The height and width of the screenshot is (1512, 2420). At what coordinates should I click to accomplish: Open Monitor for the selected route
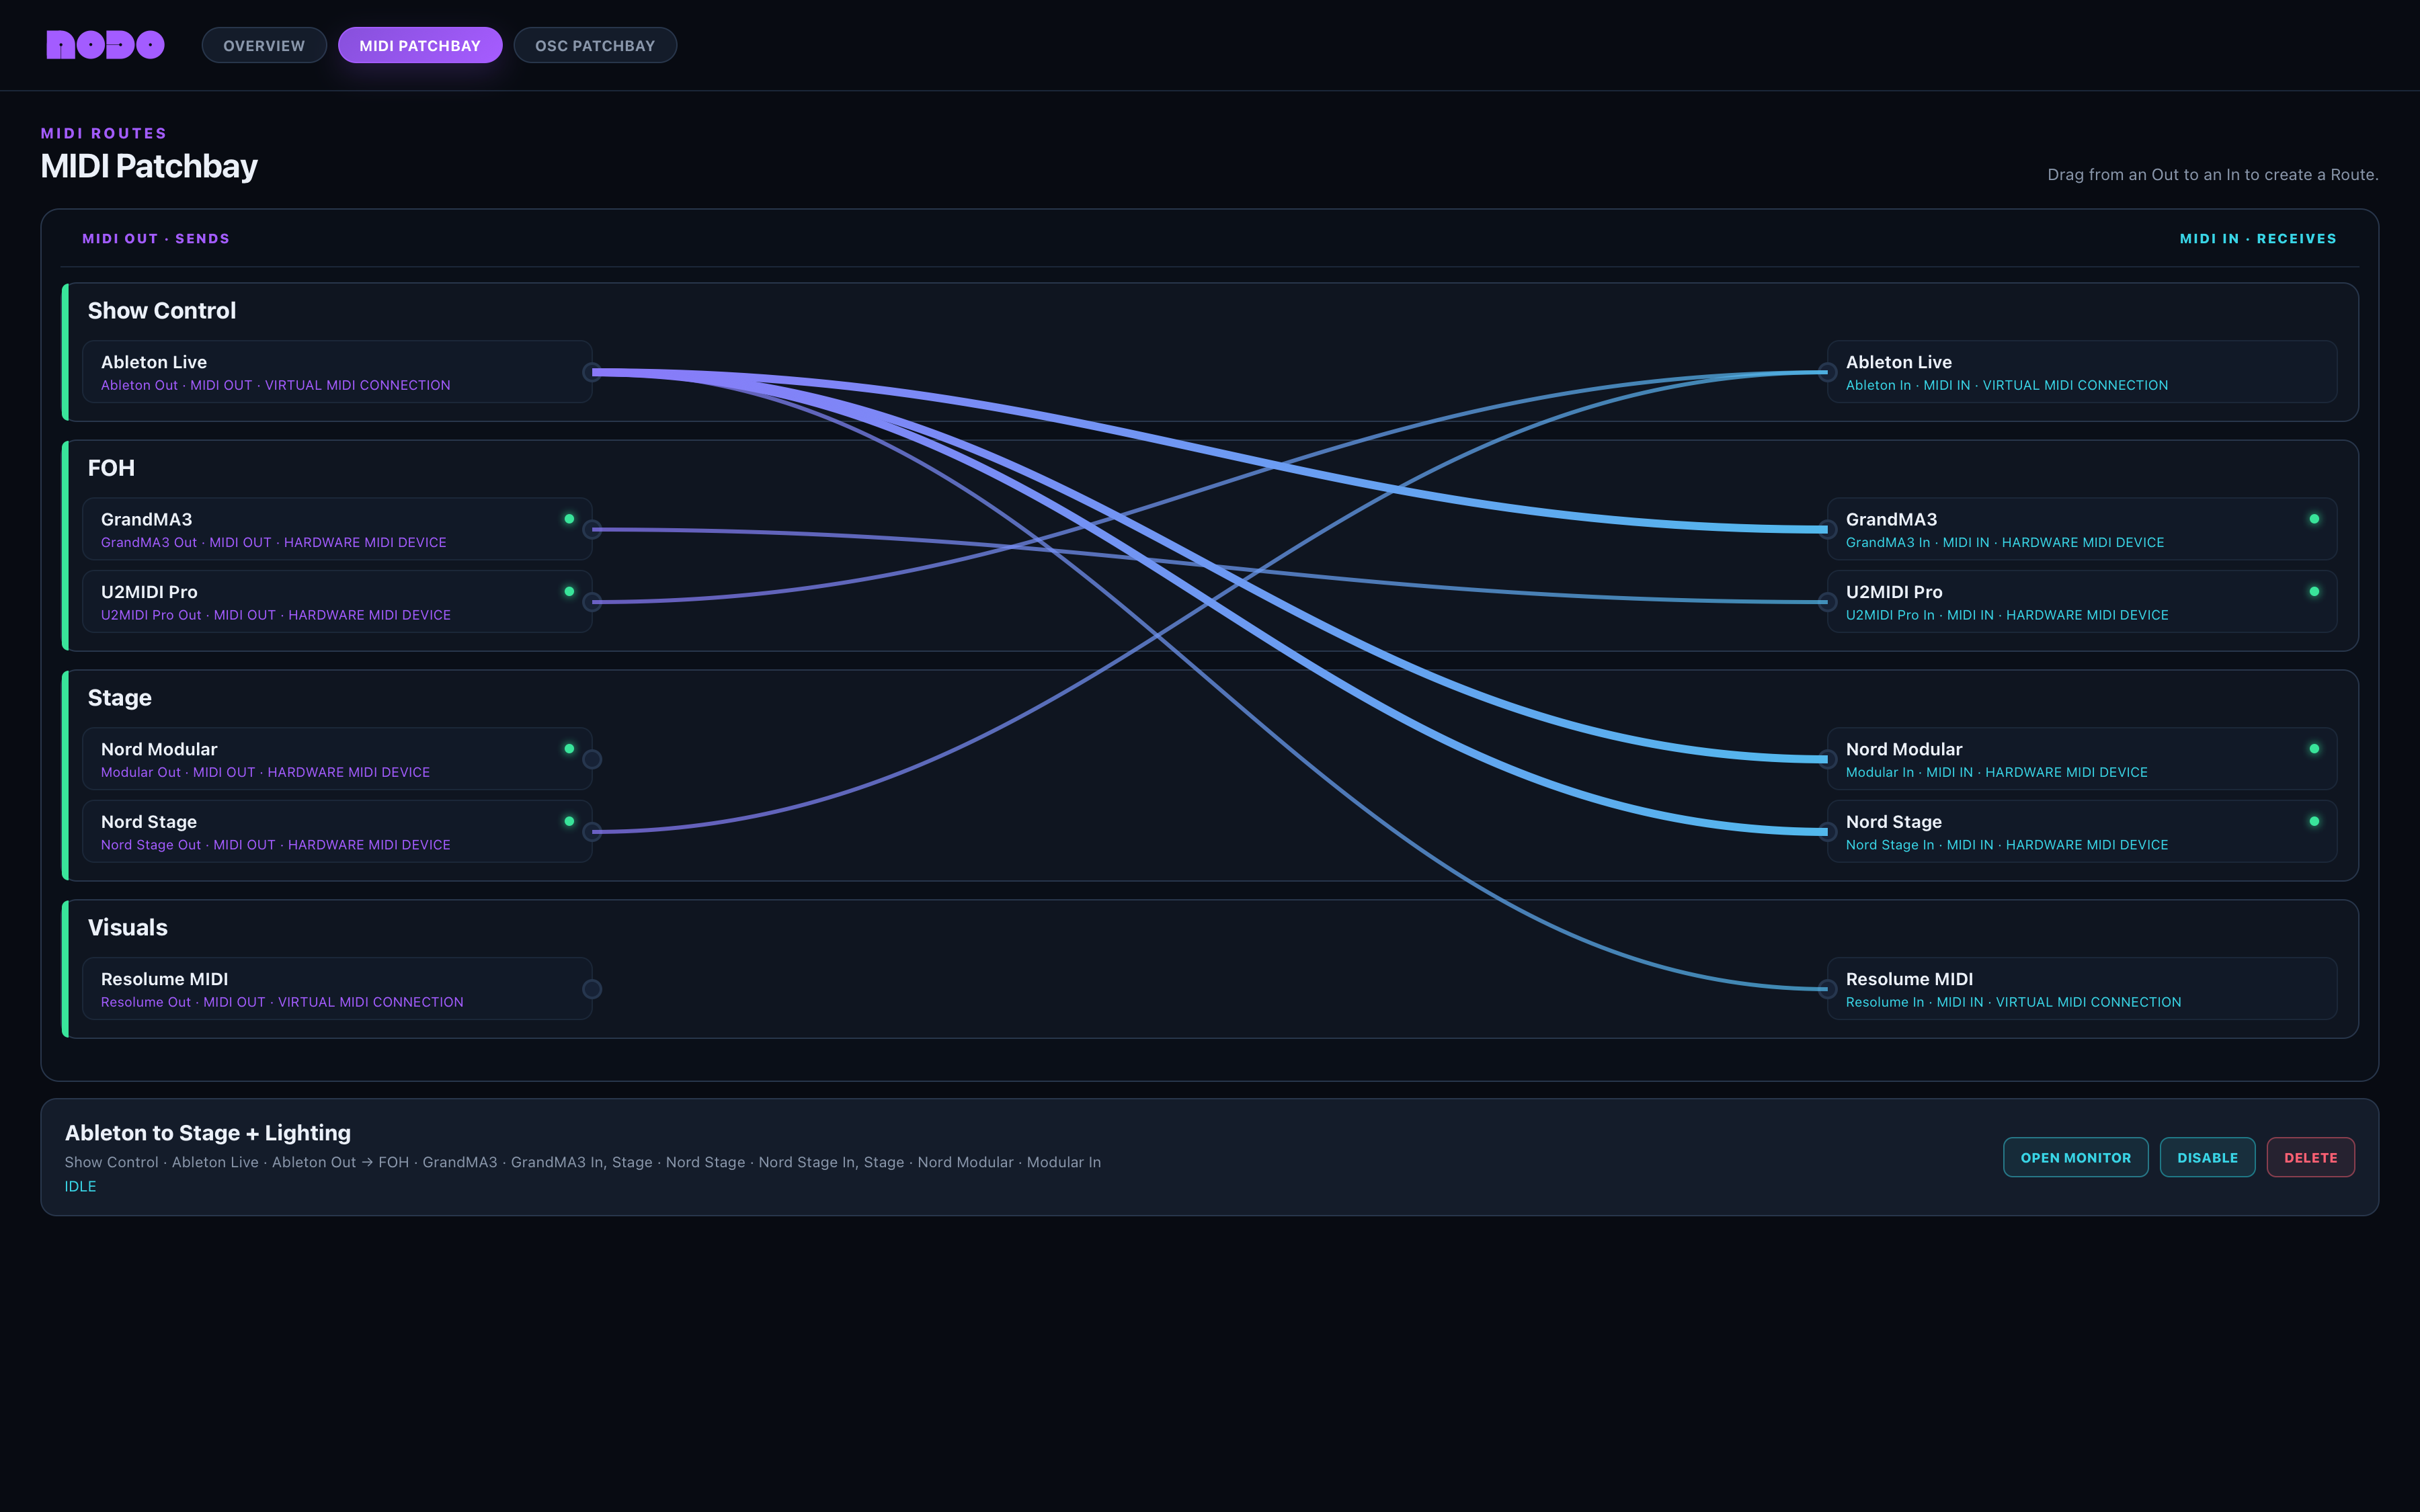click(x=2075, y=1157)
